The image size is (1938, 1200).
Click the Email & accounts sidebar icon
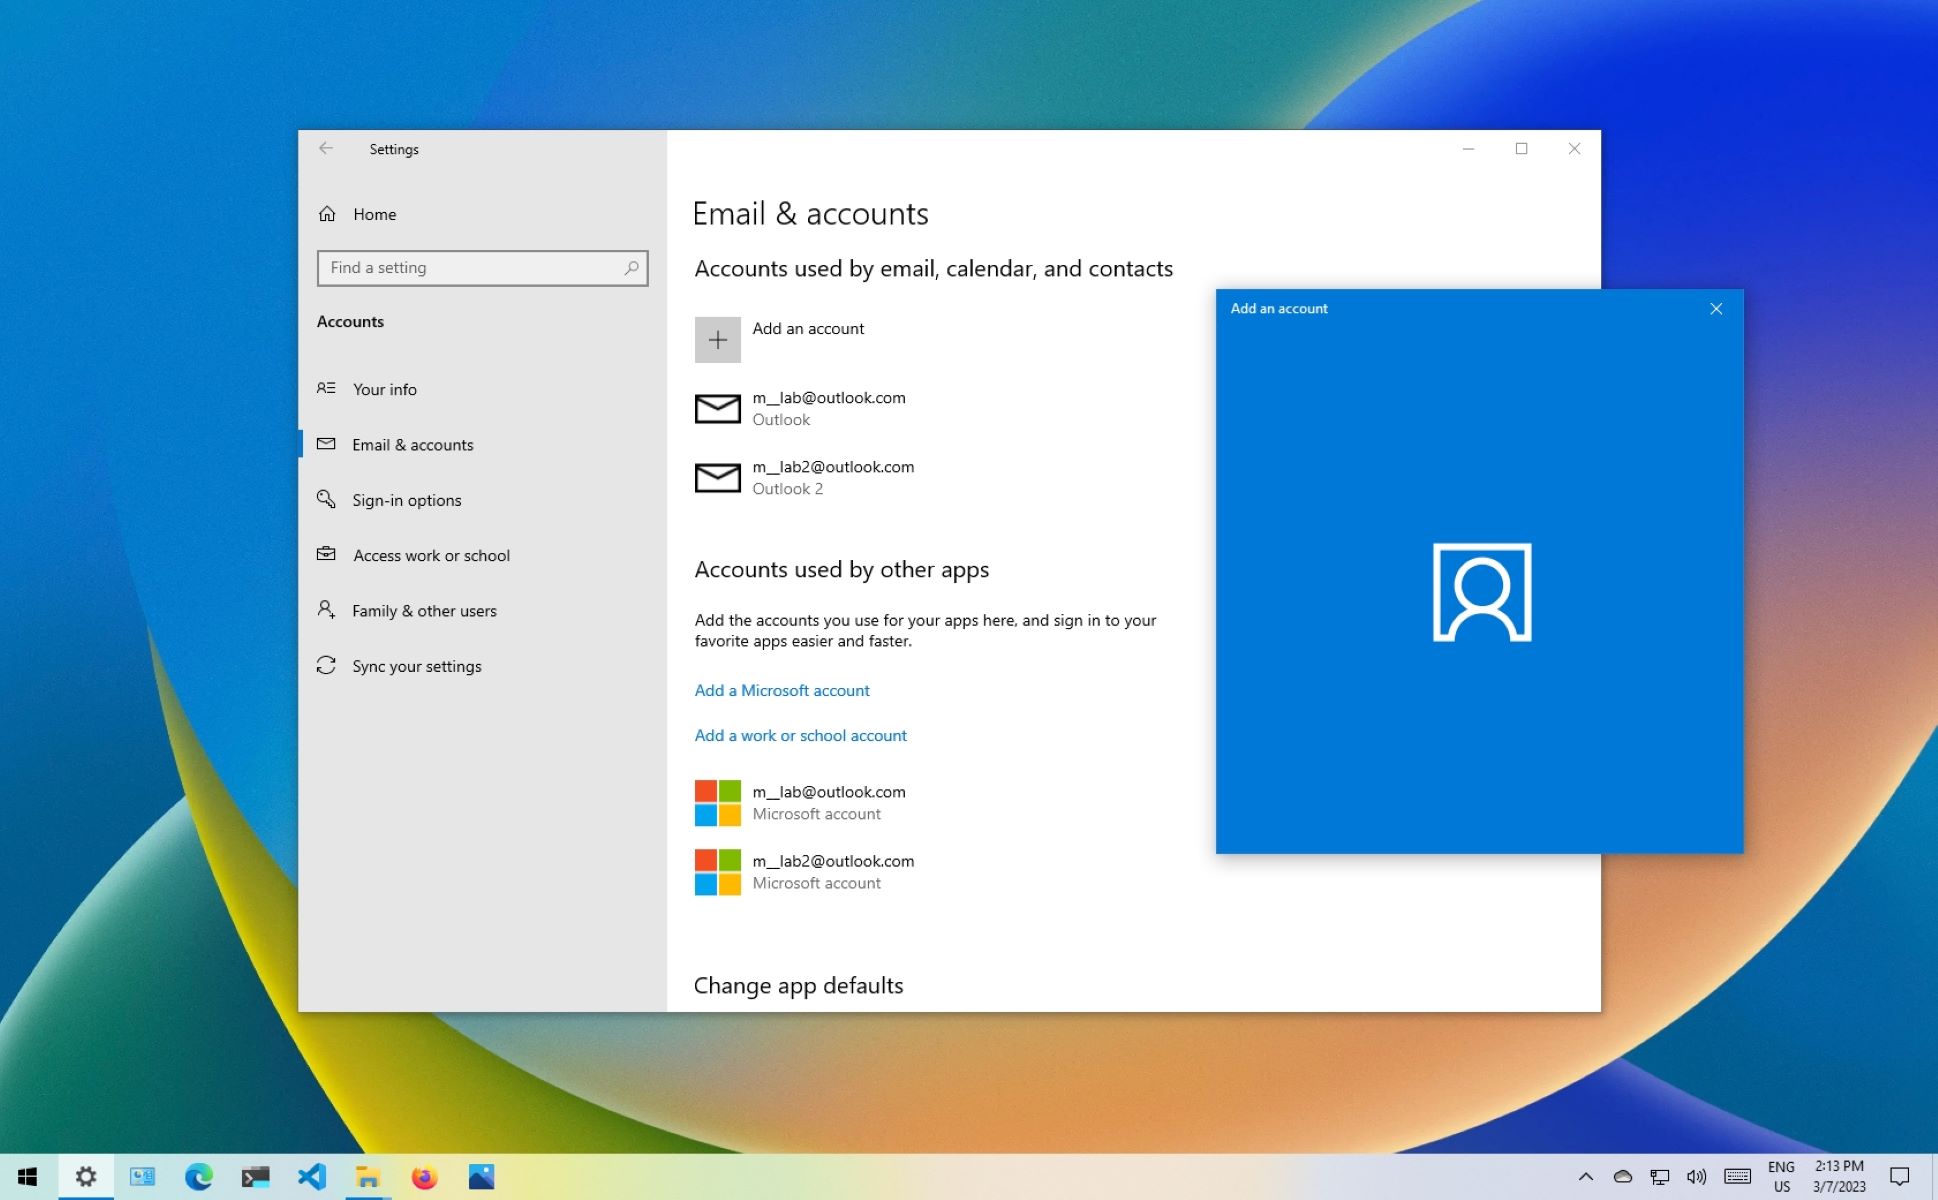click(x=325, y=443)
